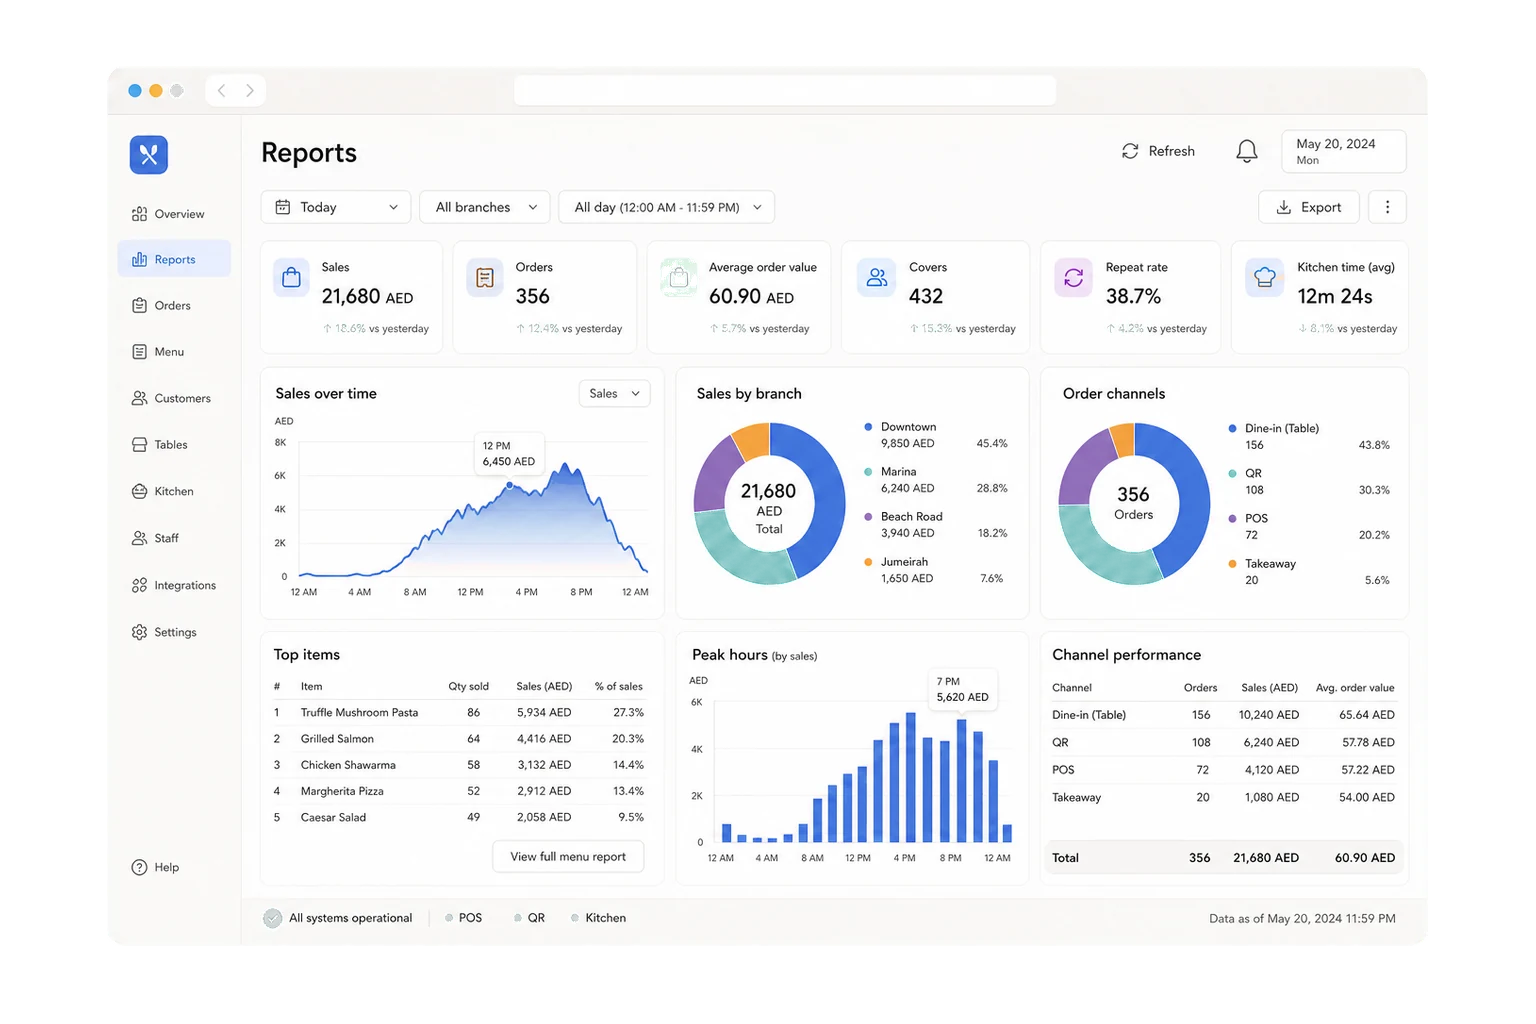
Task: Click the Downtown blue legend dot
Action: [868, 427]
